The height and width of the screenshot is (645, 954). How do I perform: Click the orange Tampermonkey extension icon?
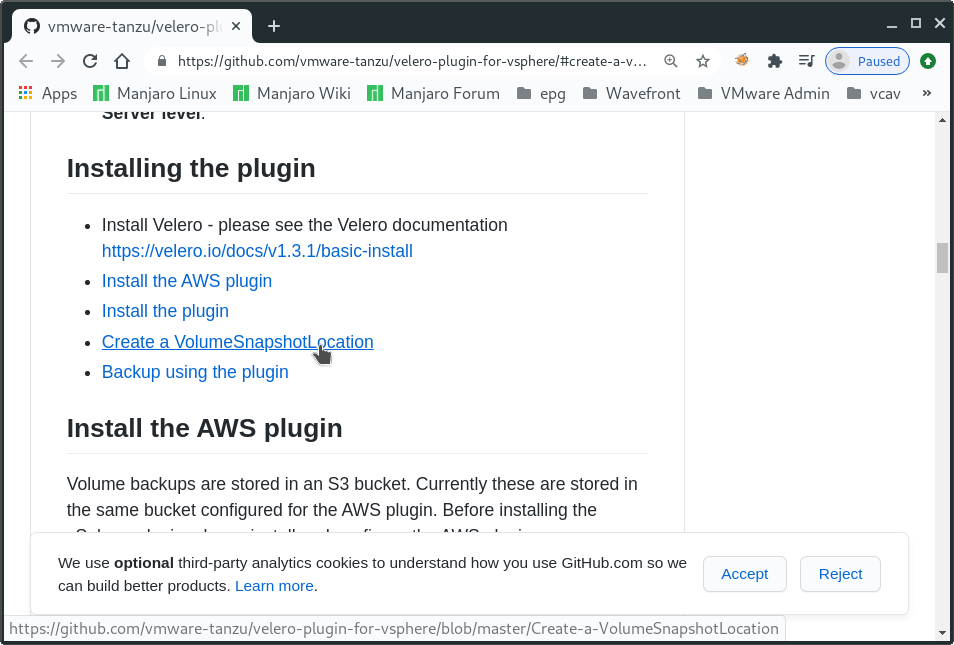[x=741, y=61]
